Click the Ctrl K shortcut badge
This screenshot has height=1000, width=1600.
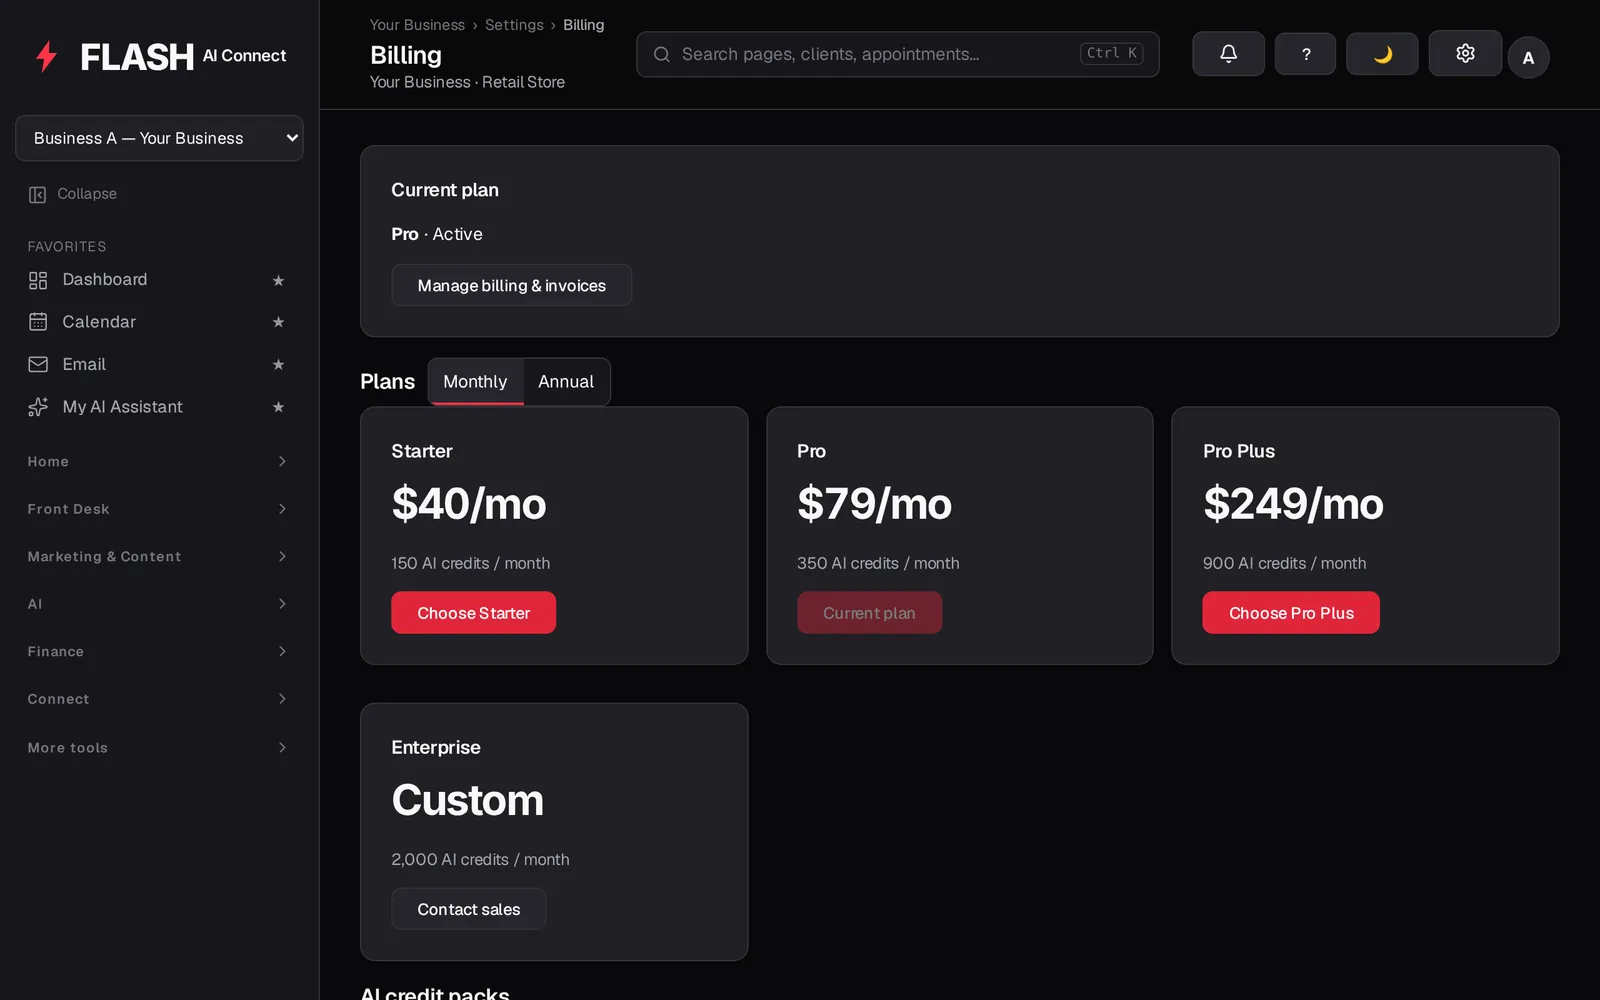pos(1111,53)
